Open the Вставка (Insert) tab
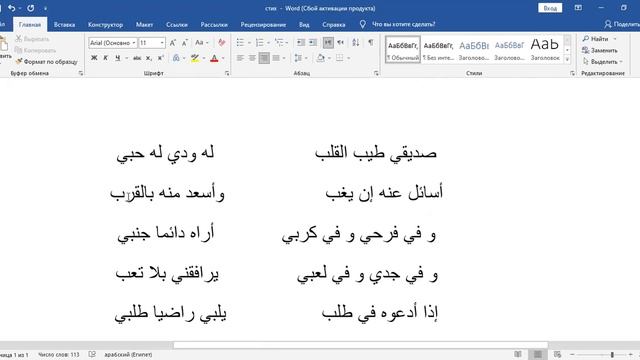The height and width of the screenshot is (360, 640). click(64, 24)
